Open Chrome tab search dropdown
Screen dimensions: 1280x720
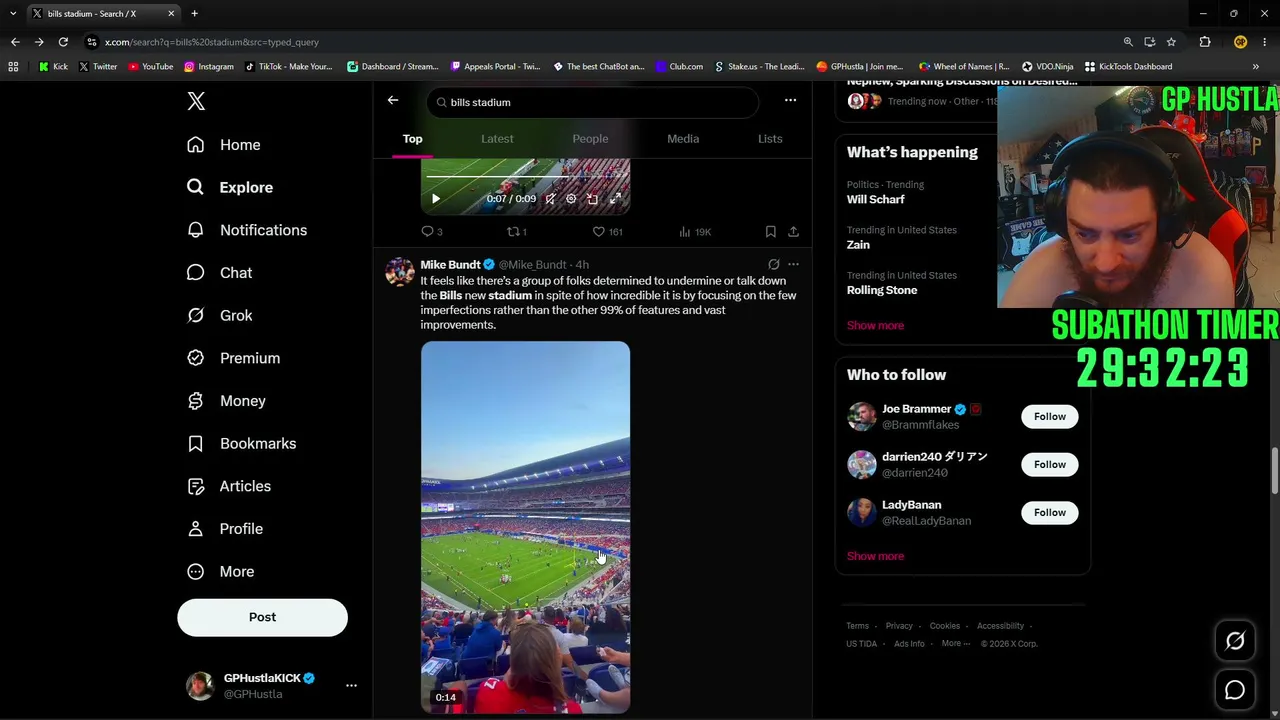coord(13,14)
